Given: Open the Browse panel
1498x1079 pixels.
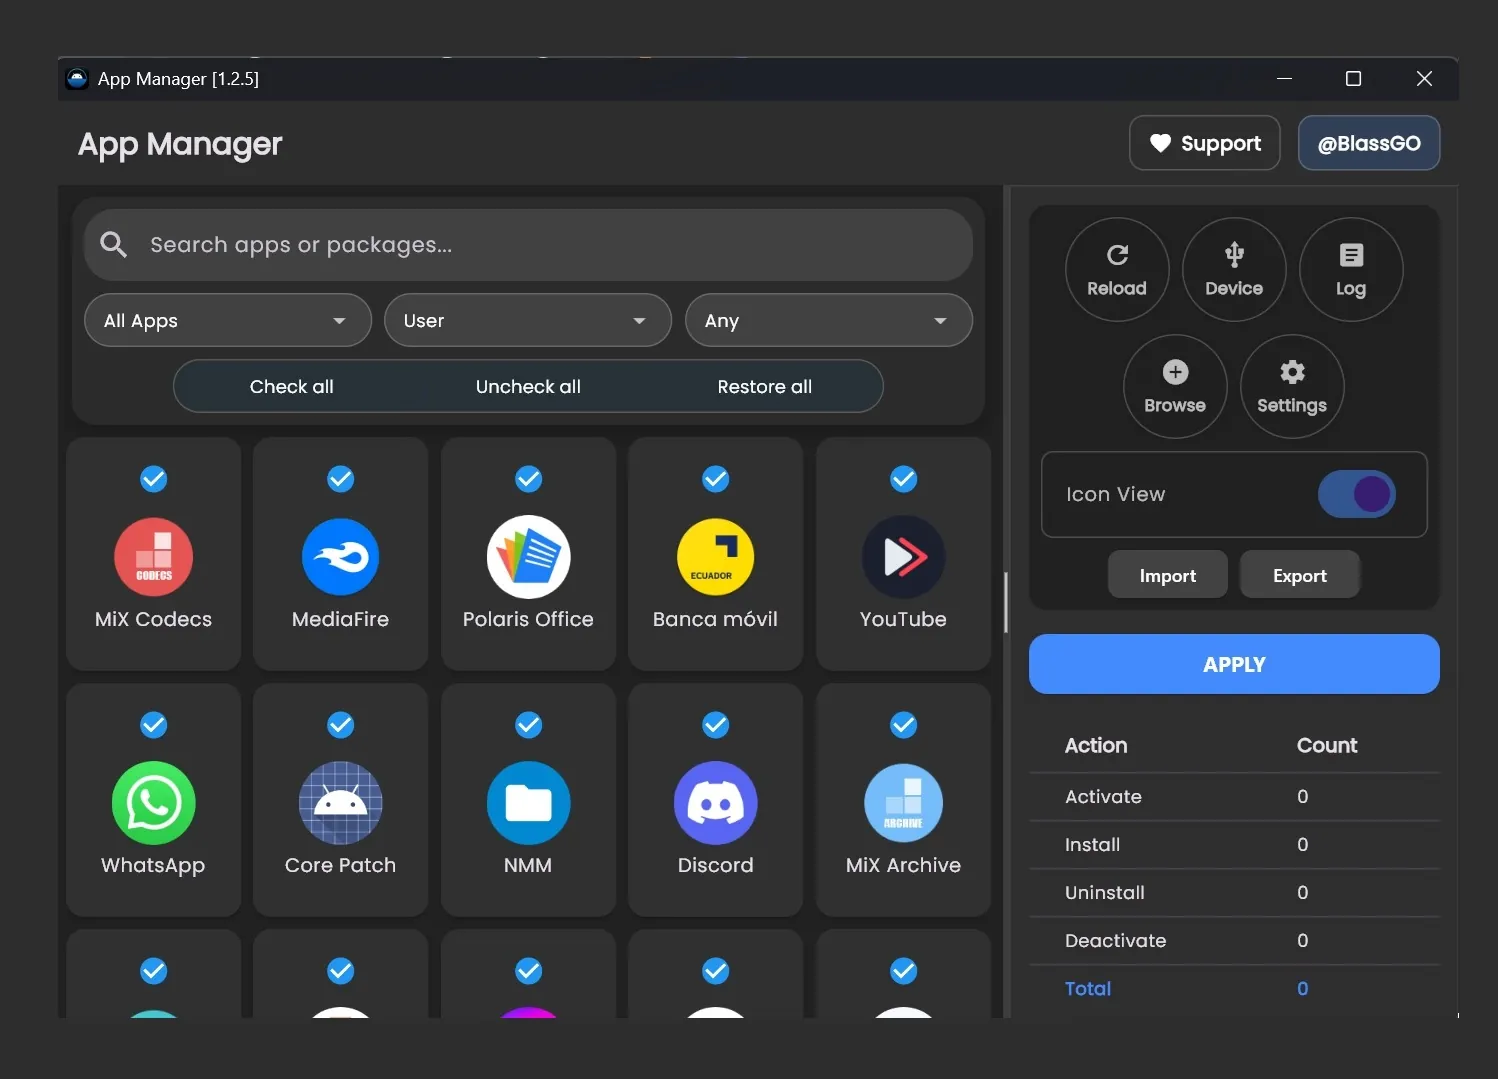Looking at the screenshot, I should (1175, 387).
